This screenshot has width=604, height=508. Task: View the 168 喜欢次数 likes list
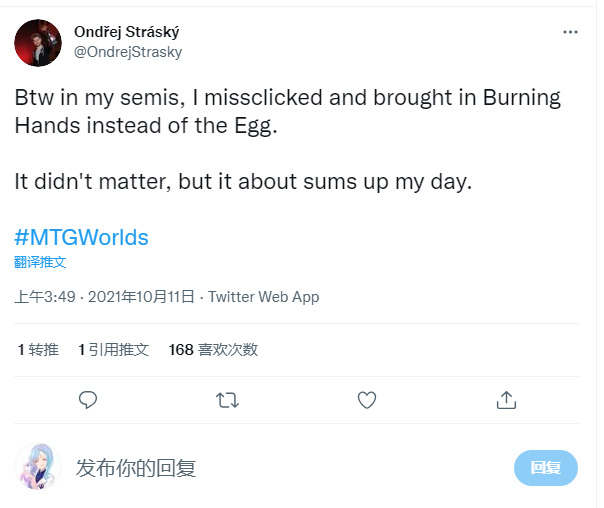tap(213, 349)
